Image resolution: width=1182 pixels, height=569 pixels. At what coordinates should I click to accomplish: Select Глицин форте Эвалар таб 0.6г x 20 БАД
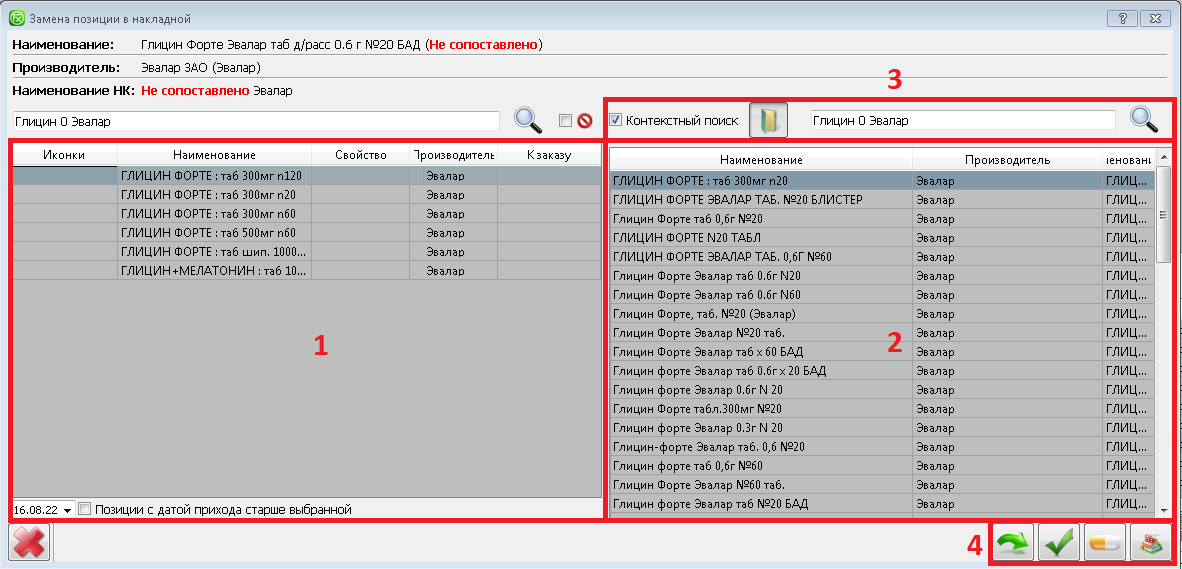pos(882,370)
